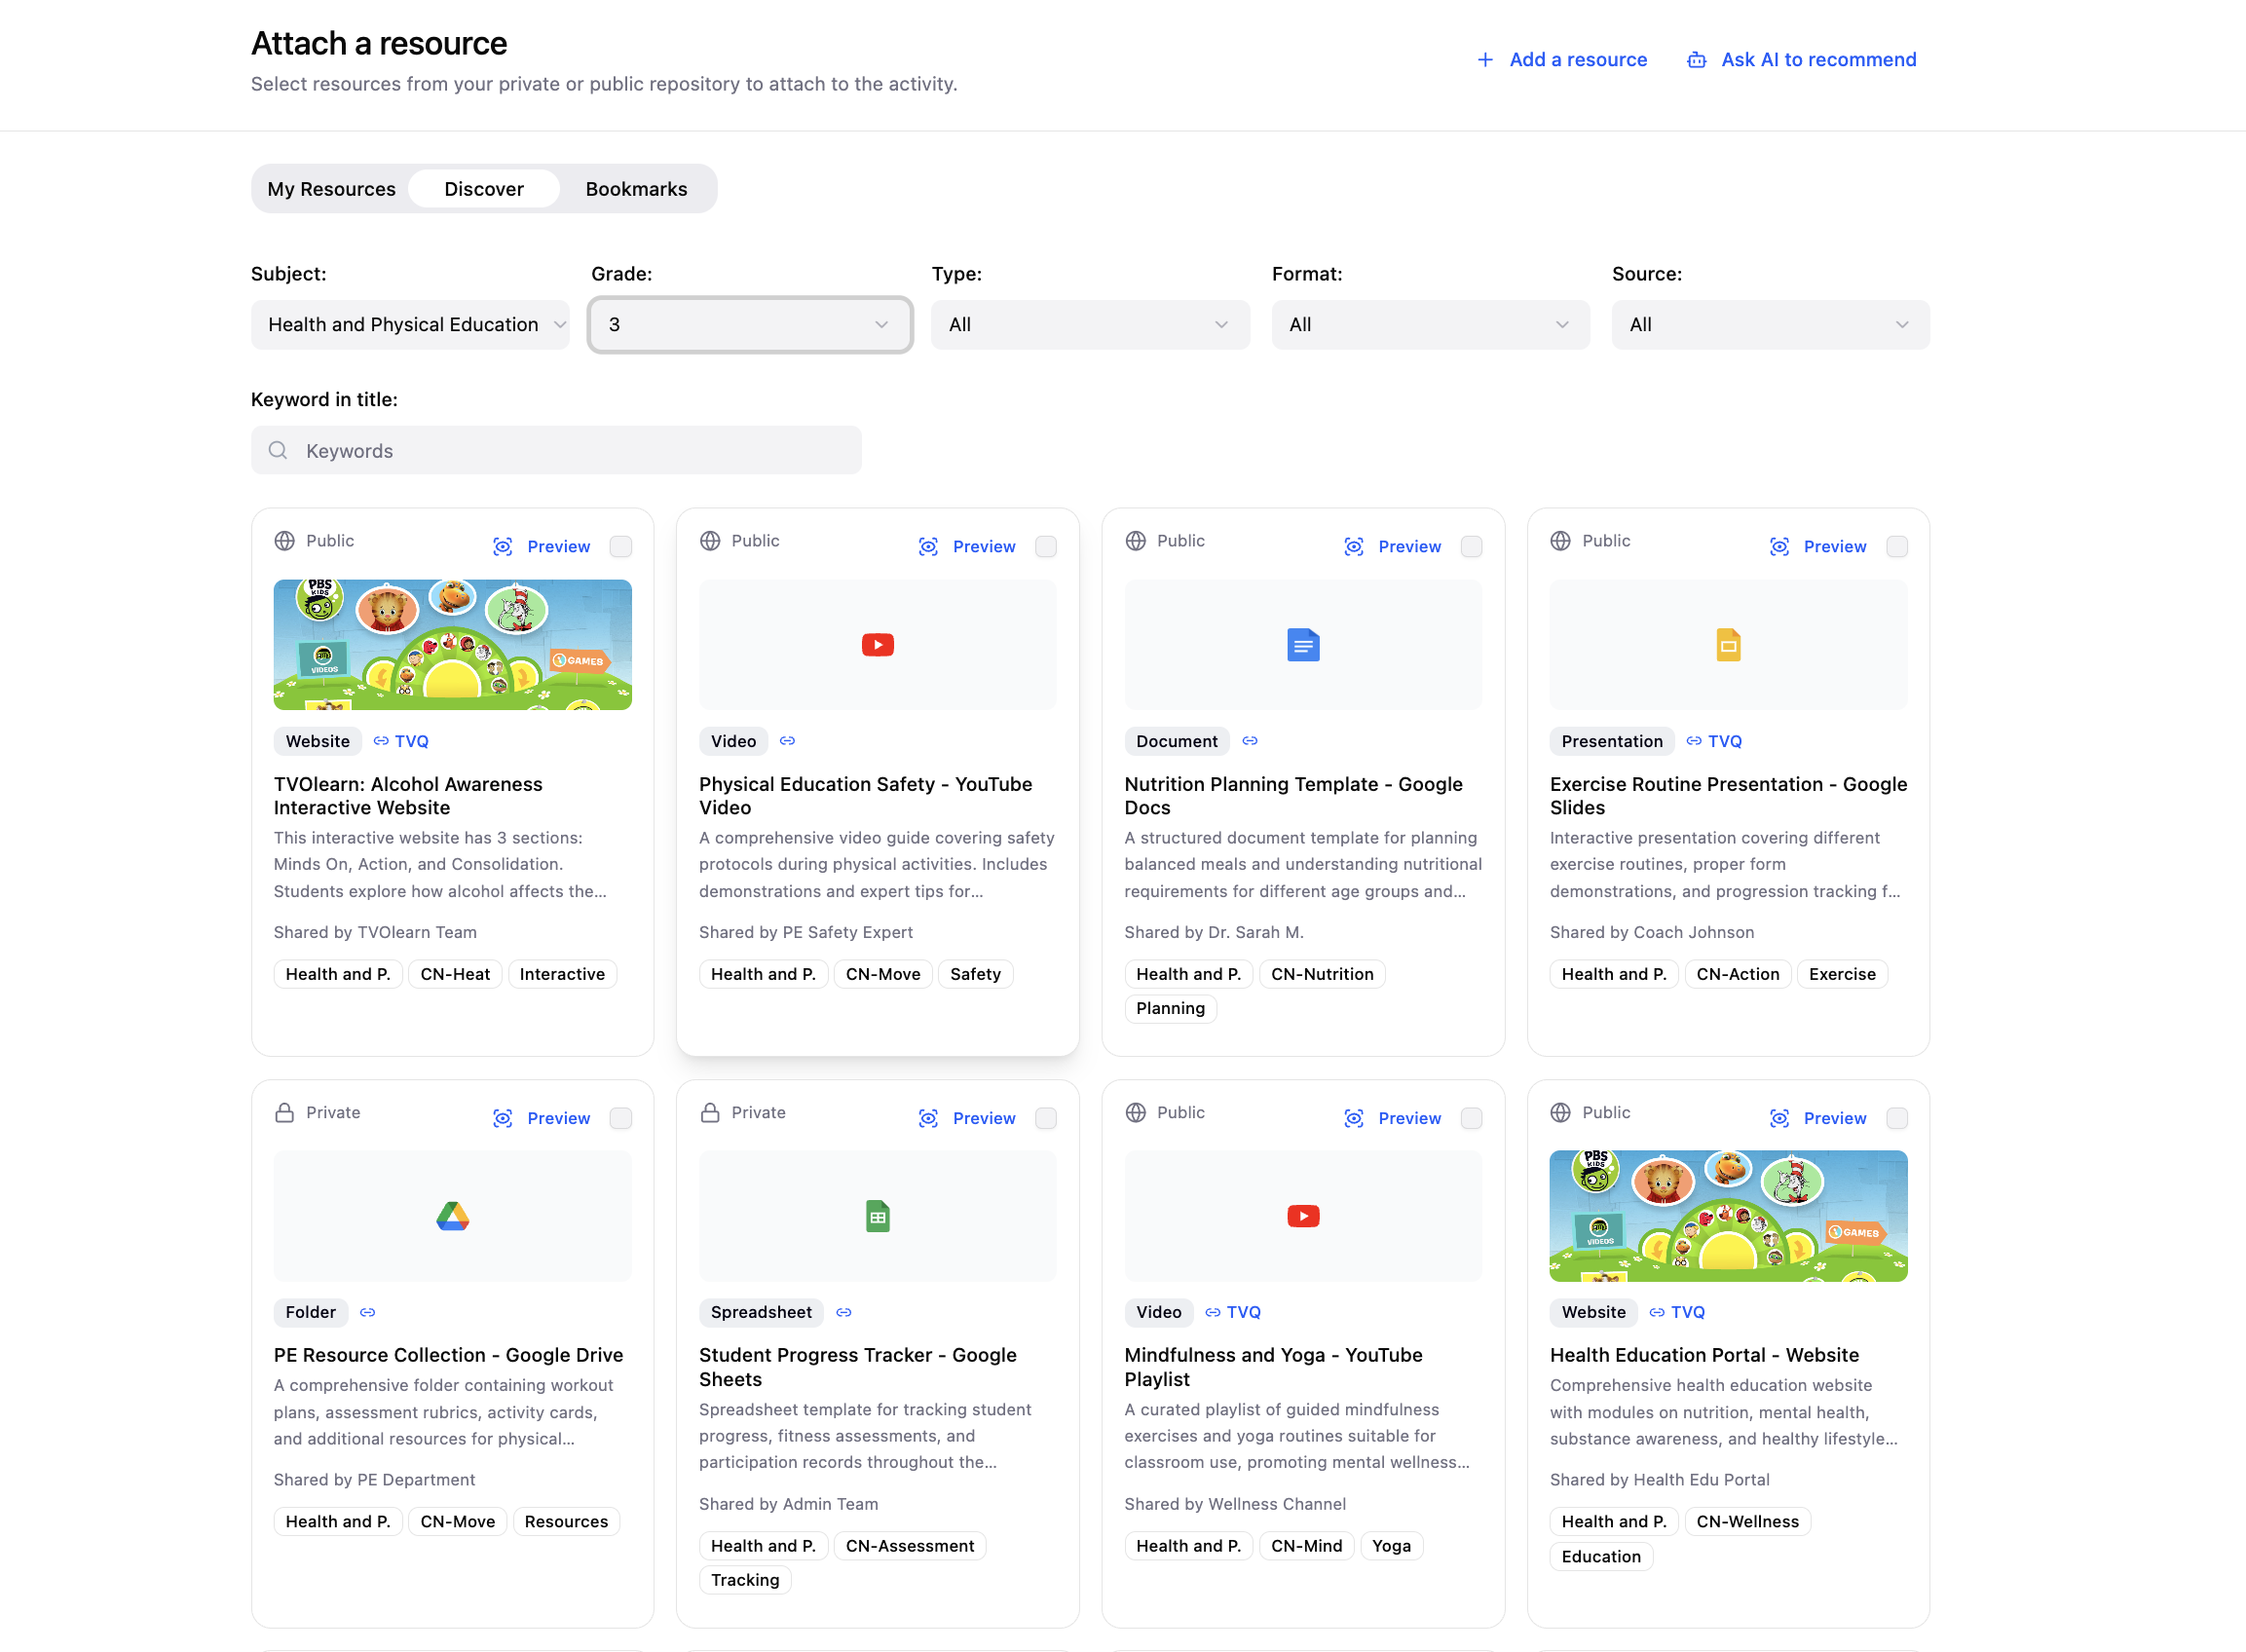The height and width of the screenshot is (1652, 2246).
Task: Click the link icon beside Spreadsheet badge
Action: click(843, 1312)
